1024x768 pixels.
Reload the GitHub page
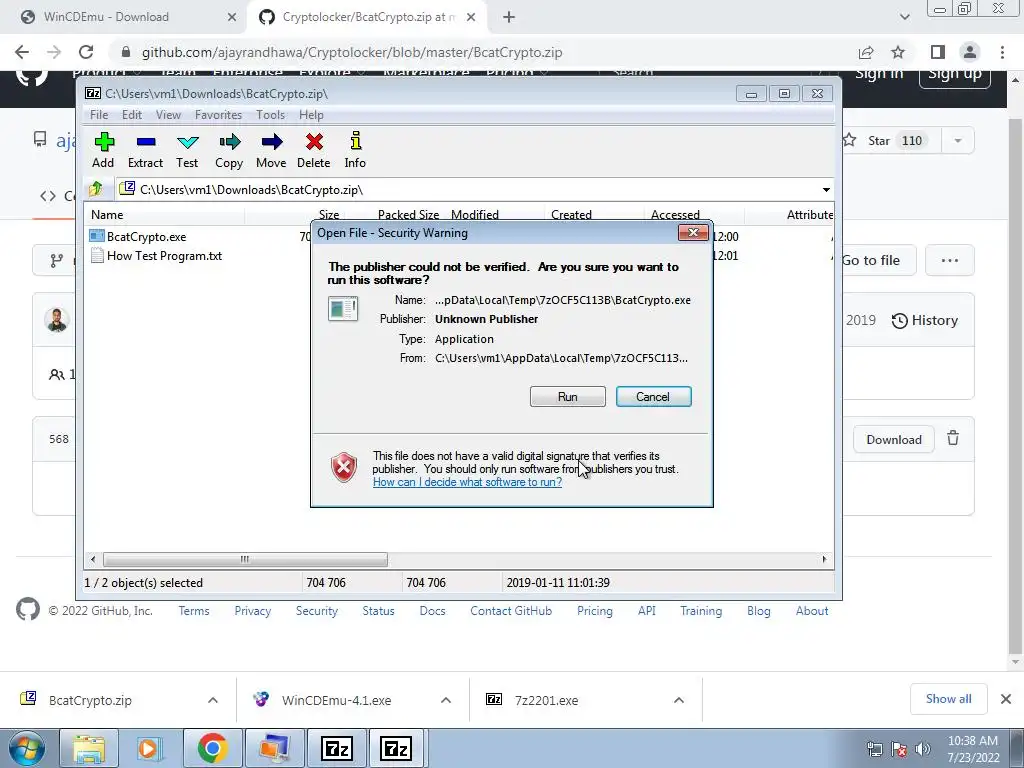pyautogui.click(x=86, y=52)
